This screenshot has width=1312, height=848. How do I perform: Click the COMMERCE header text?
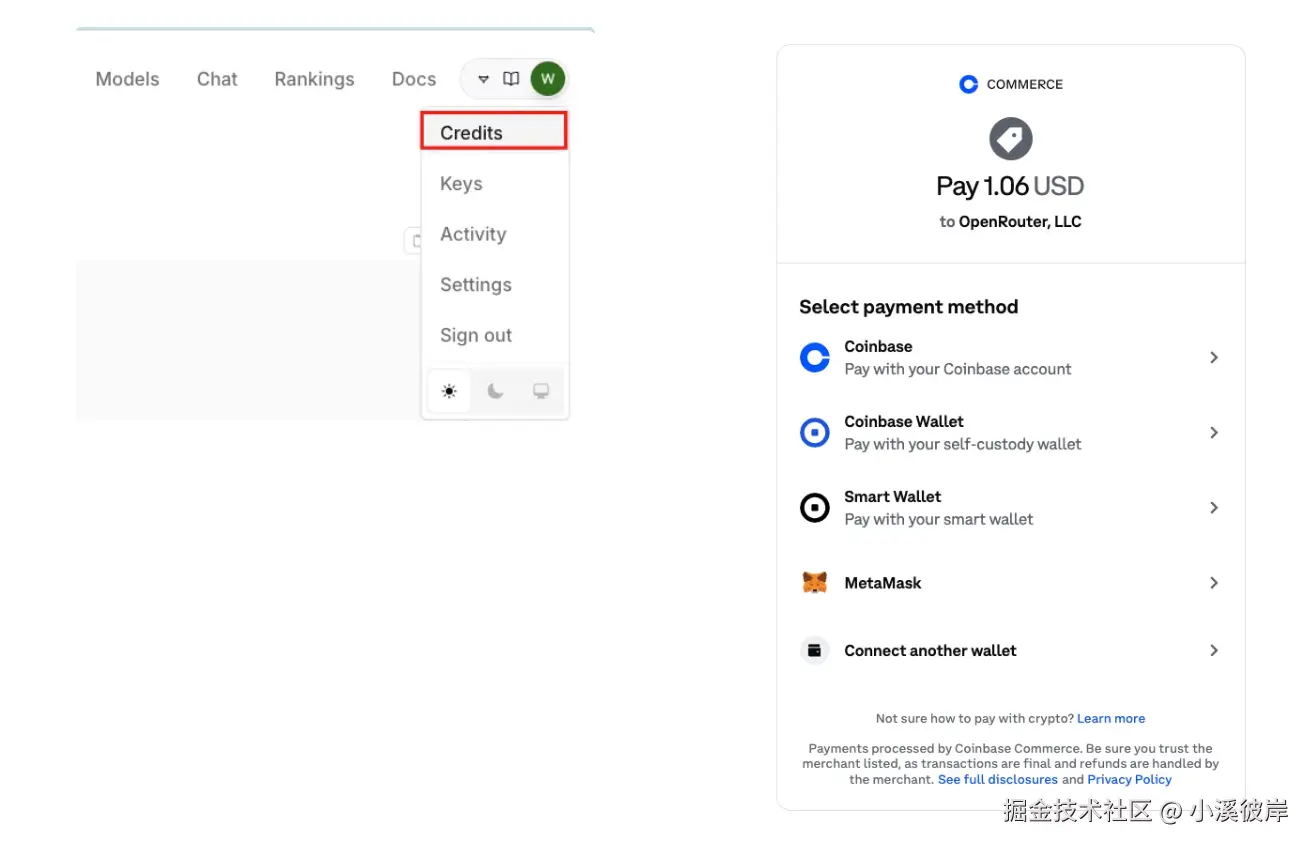[1025, 84]
